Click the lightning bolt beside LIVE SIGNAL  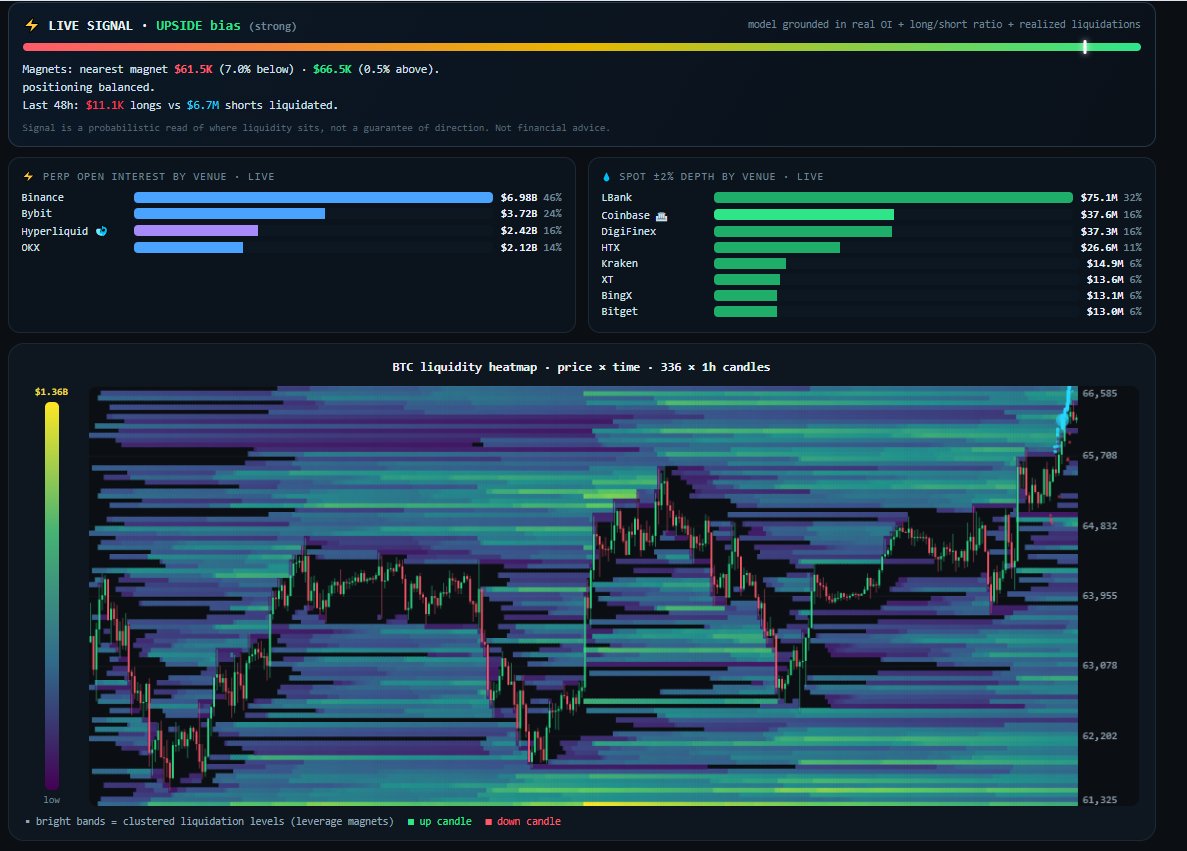click(32, 25)
